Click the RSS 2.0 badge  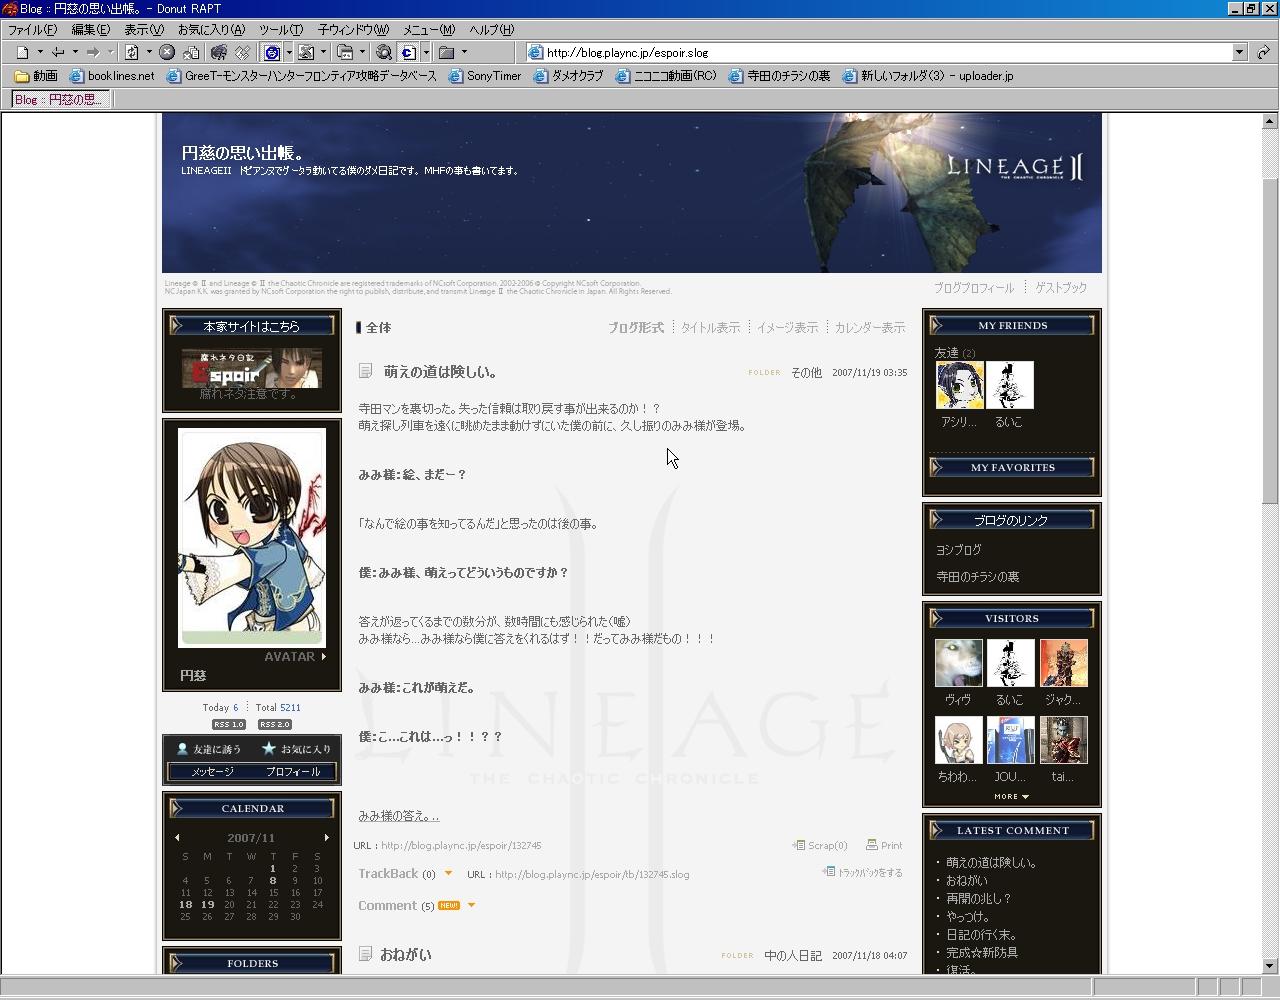pyautogui.click(x=275, y=724)
